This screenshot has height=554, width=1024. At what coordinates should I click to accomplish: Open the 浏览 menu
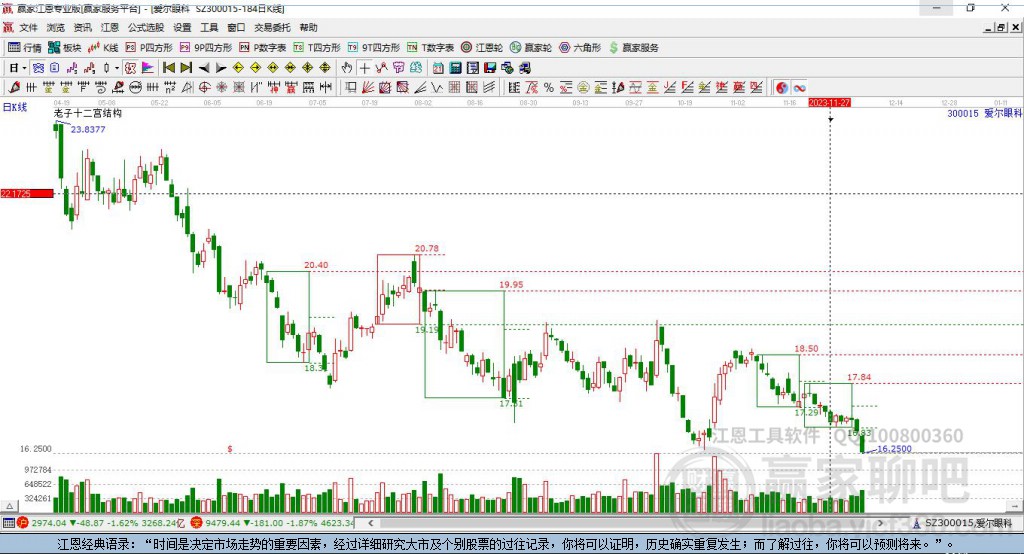click(56, 27)
